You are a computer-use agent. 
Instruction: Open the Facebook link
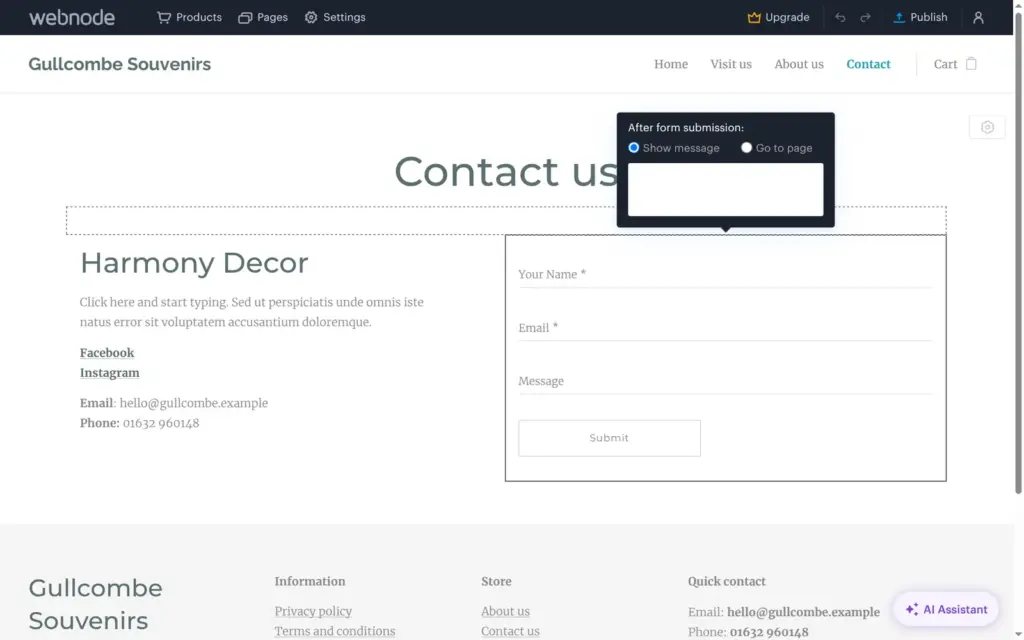[x=106, y=353]
